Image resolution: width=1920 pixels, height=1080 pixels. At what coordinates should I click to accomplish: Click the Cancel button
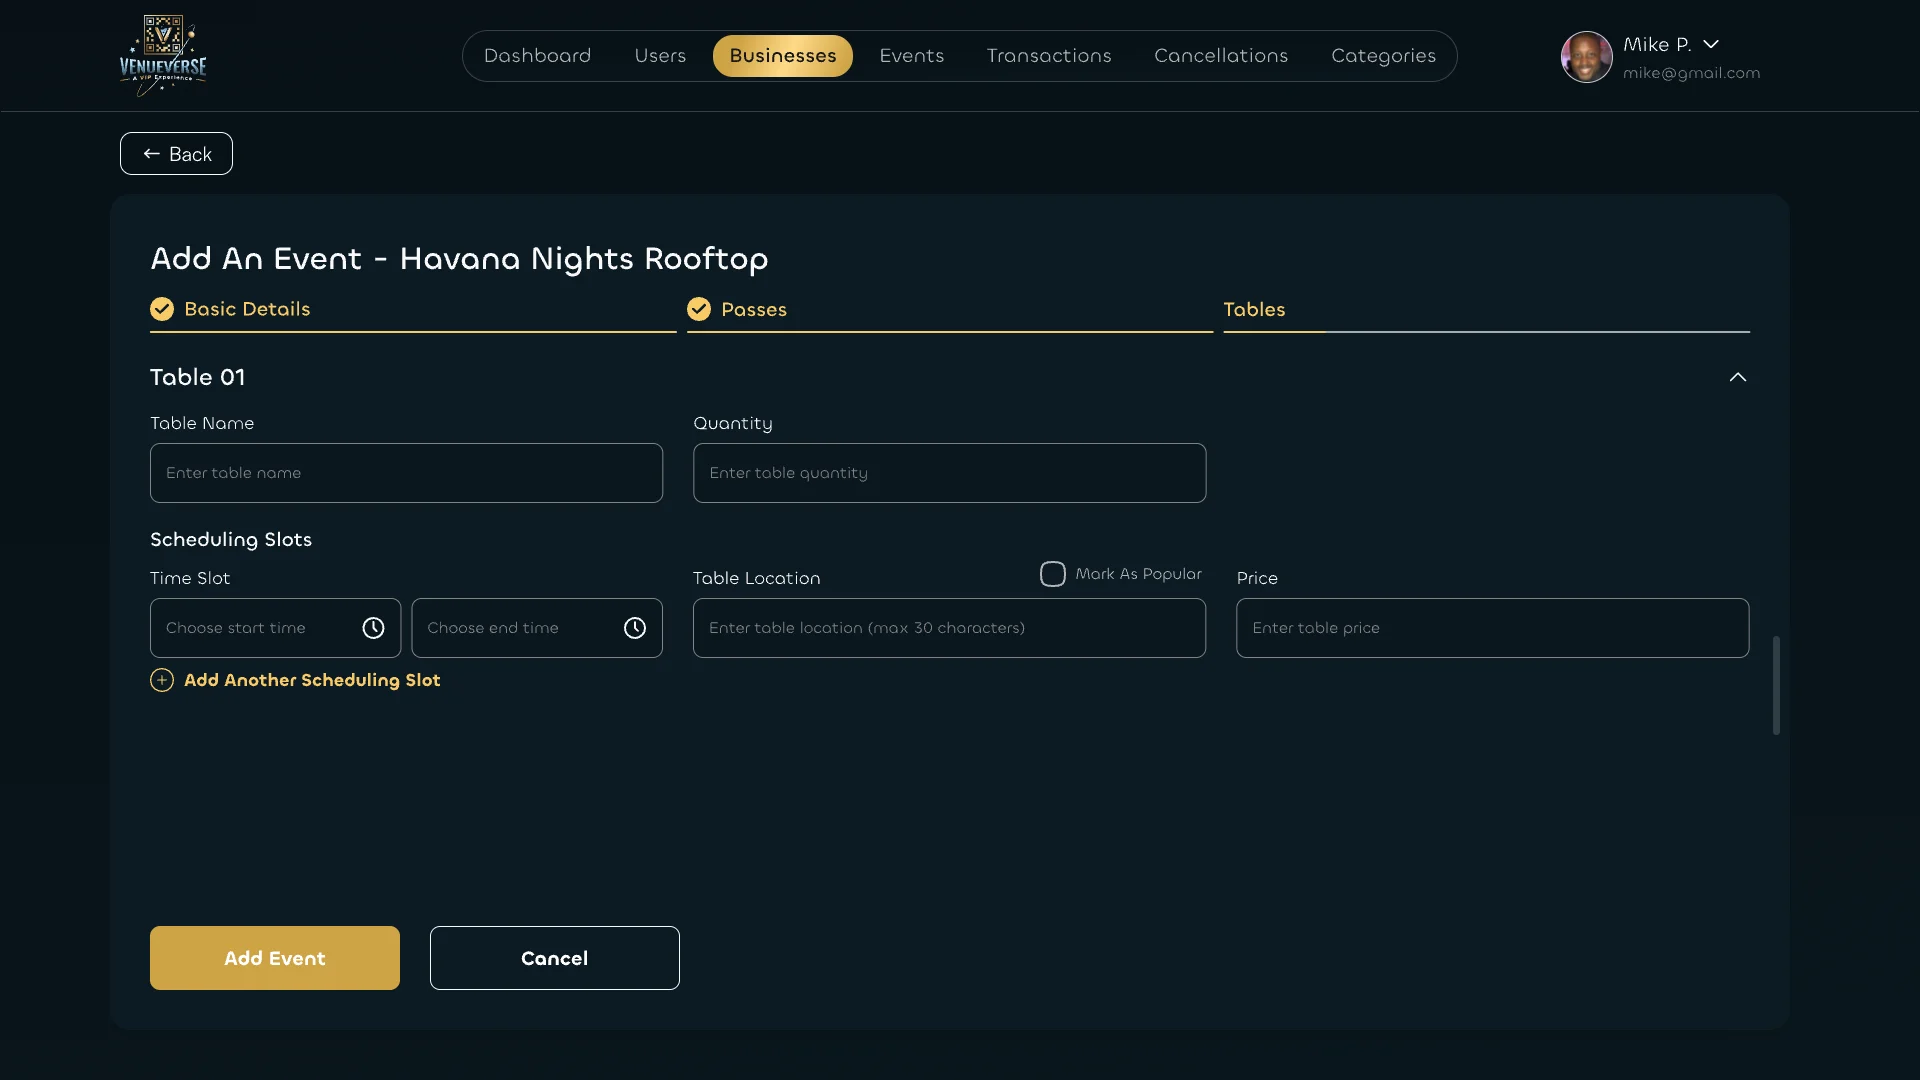[x=555, y=958]
